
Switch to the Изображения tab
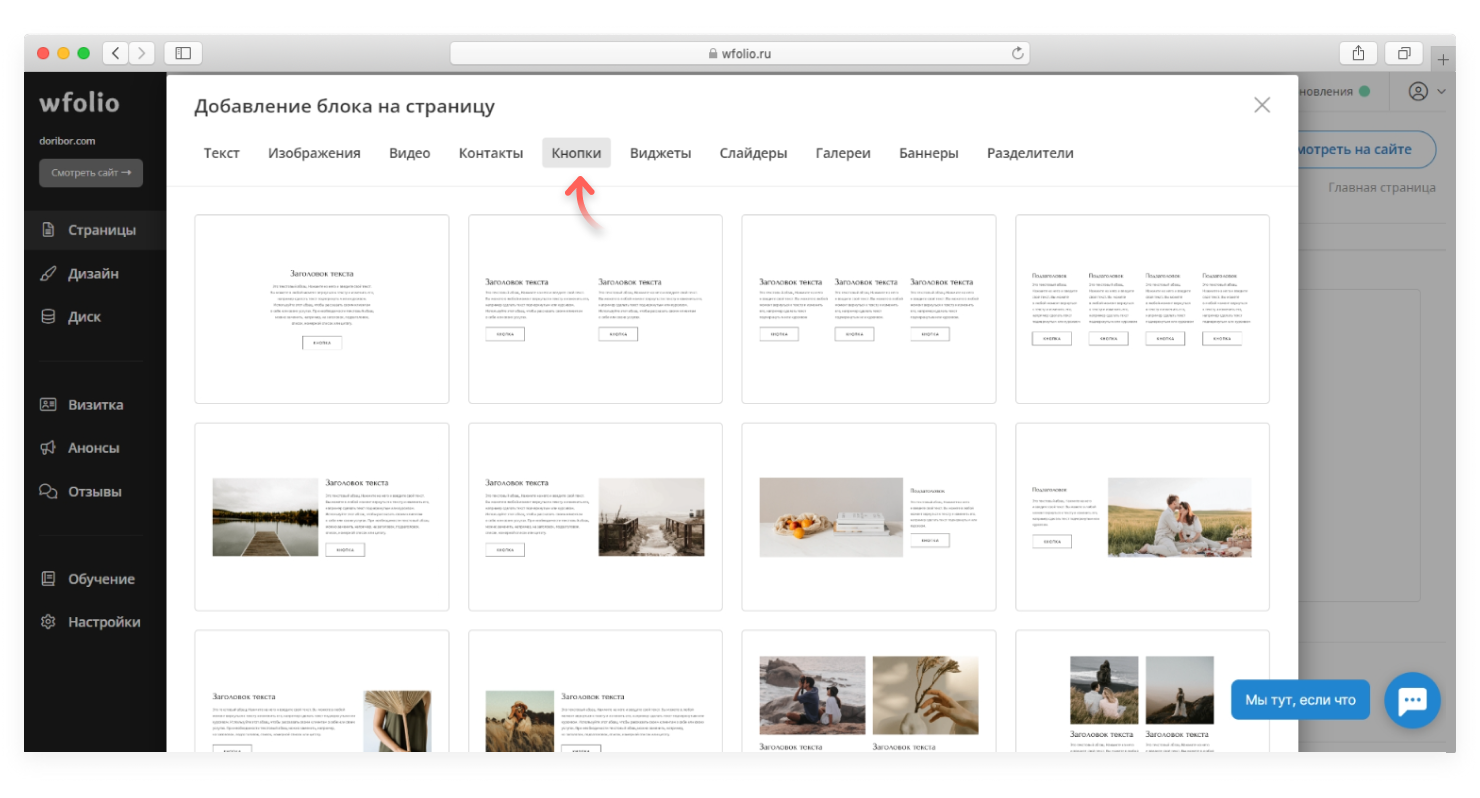tap(314, 153)
